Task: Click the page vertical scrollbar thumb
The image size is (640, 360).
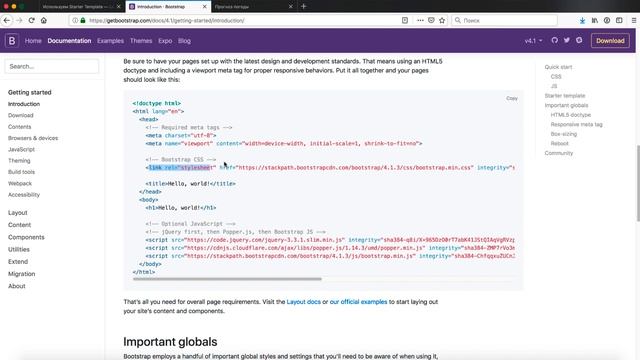Action: (x=638, y=183)
